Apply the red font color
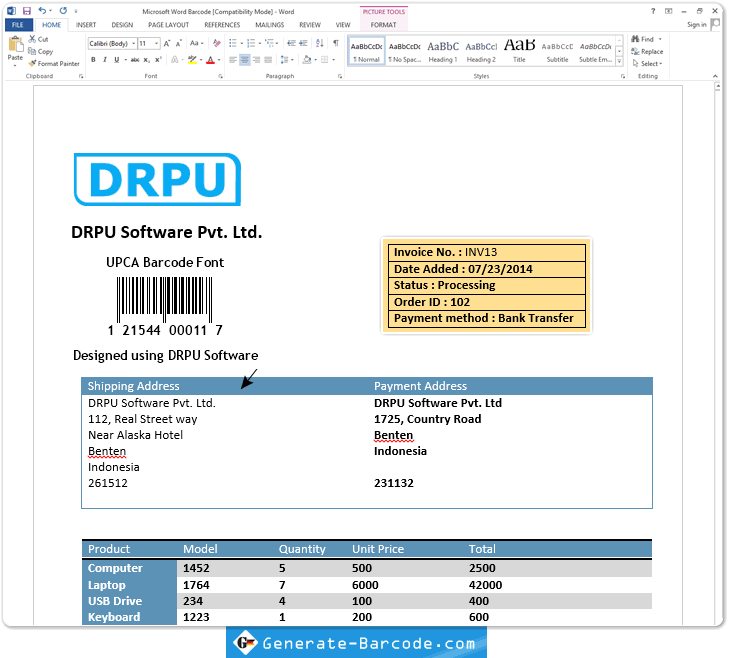This screenshot has height=658, width=729. 210,60
